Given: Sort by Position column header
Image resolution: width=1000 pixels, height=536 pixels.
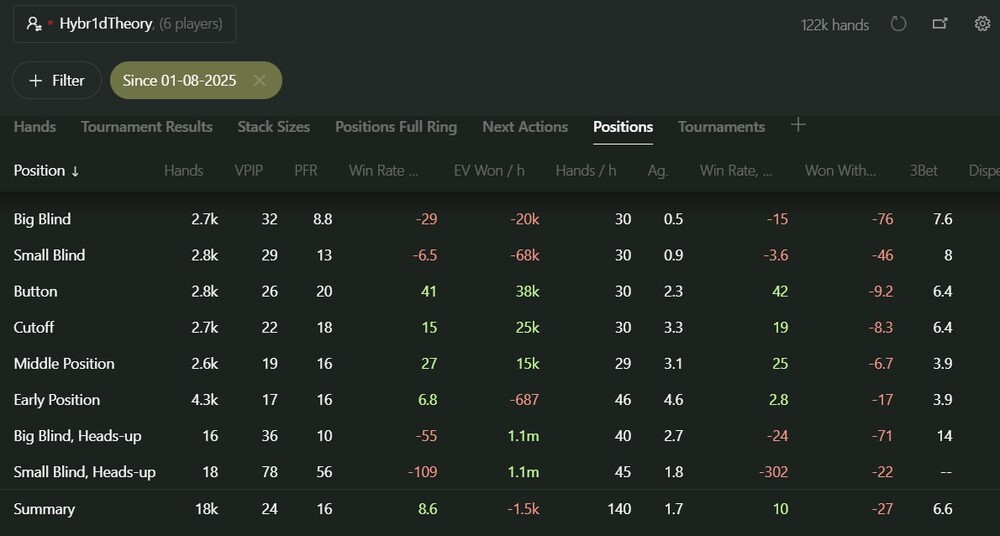Looking at the screenshot, I should tap(47, 170).
